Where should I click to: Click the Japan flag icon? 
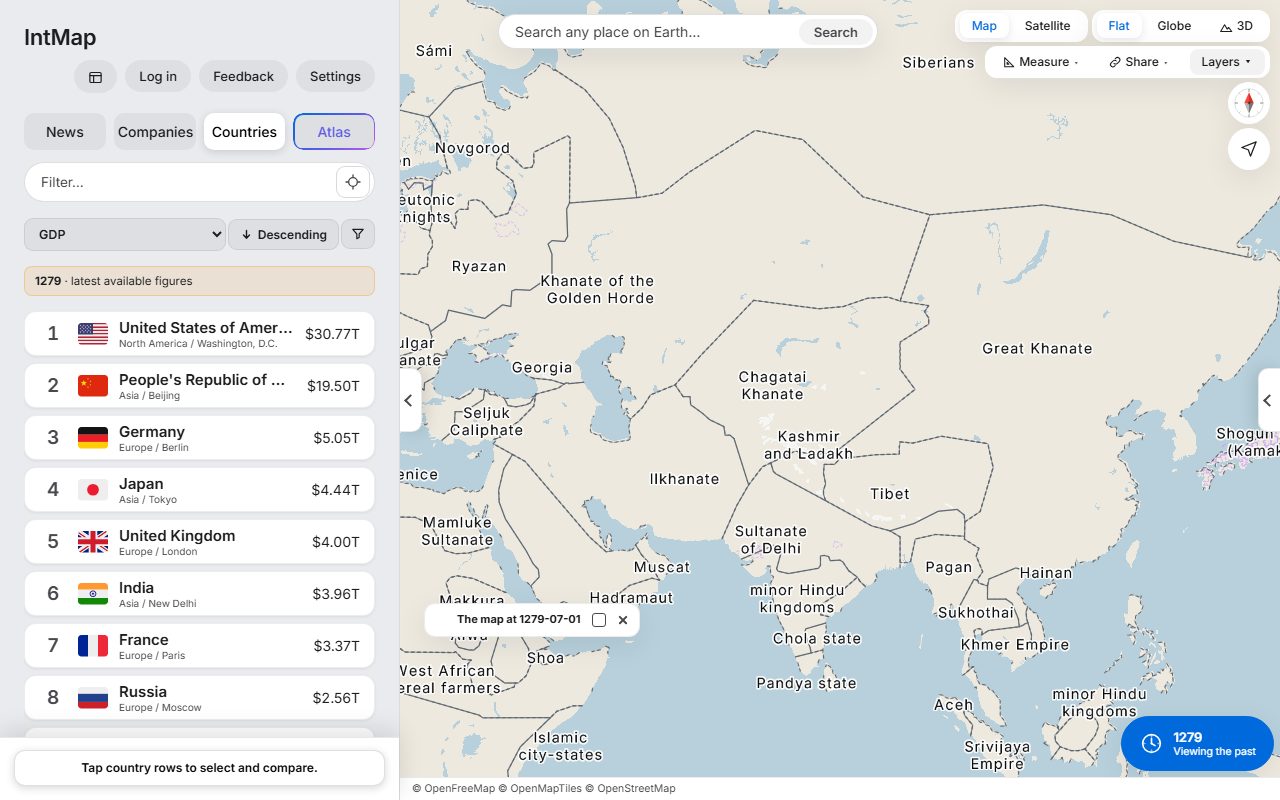point(93,490)
